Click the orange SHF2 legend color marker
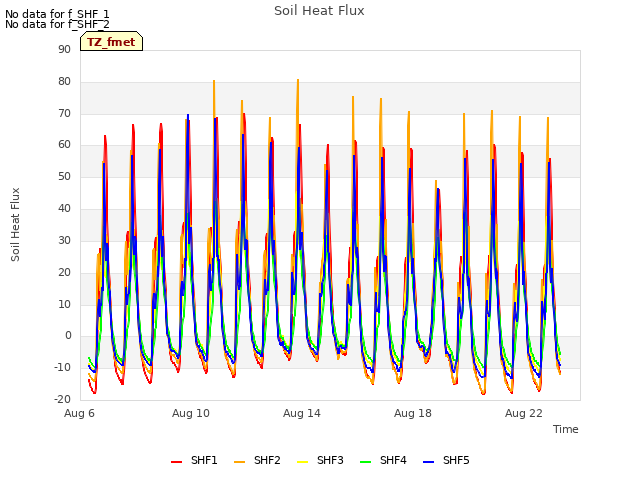 pyautogui.click(x=239, y=462)
